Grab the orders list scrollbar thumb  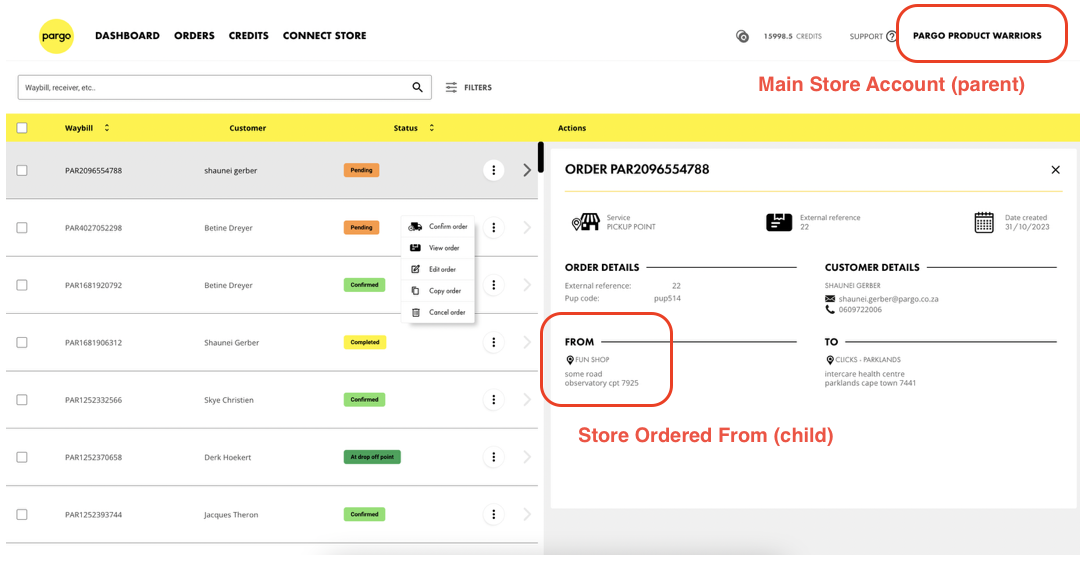pos(541,157)
